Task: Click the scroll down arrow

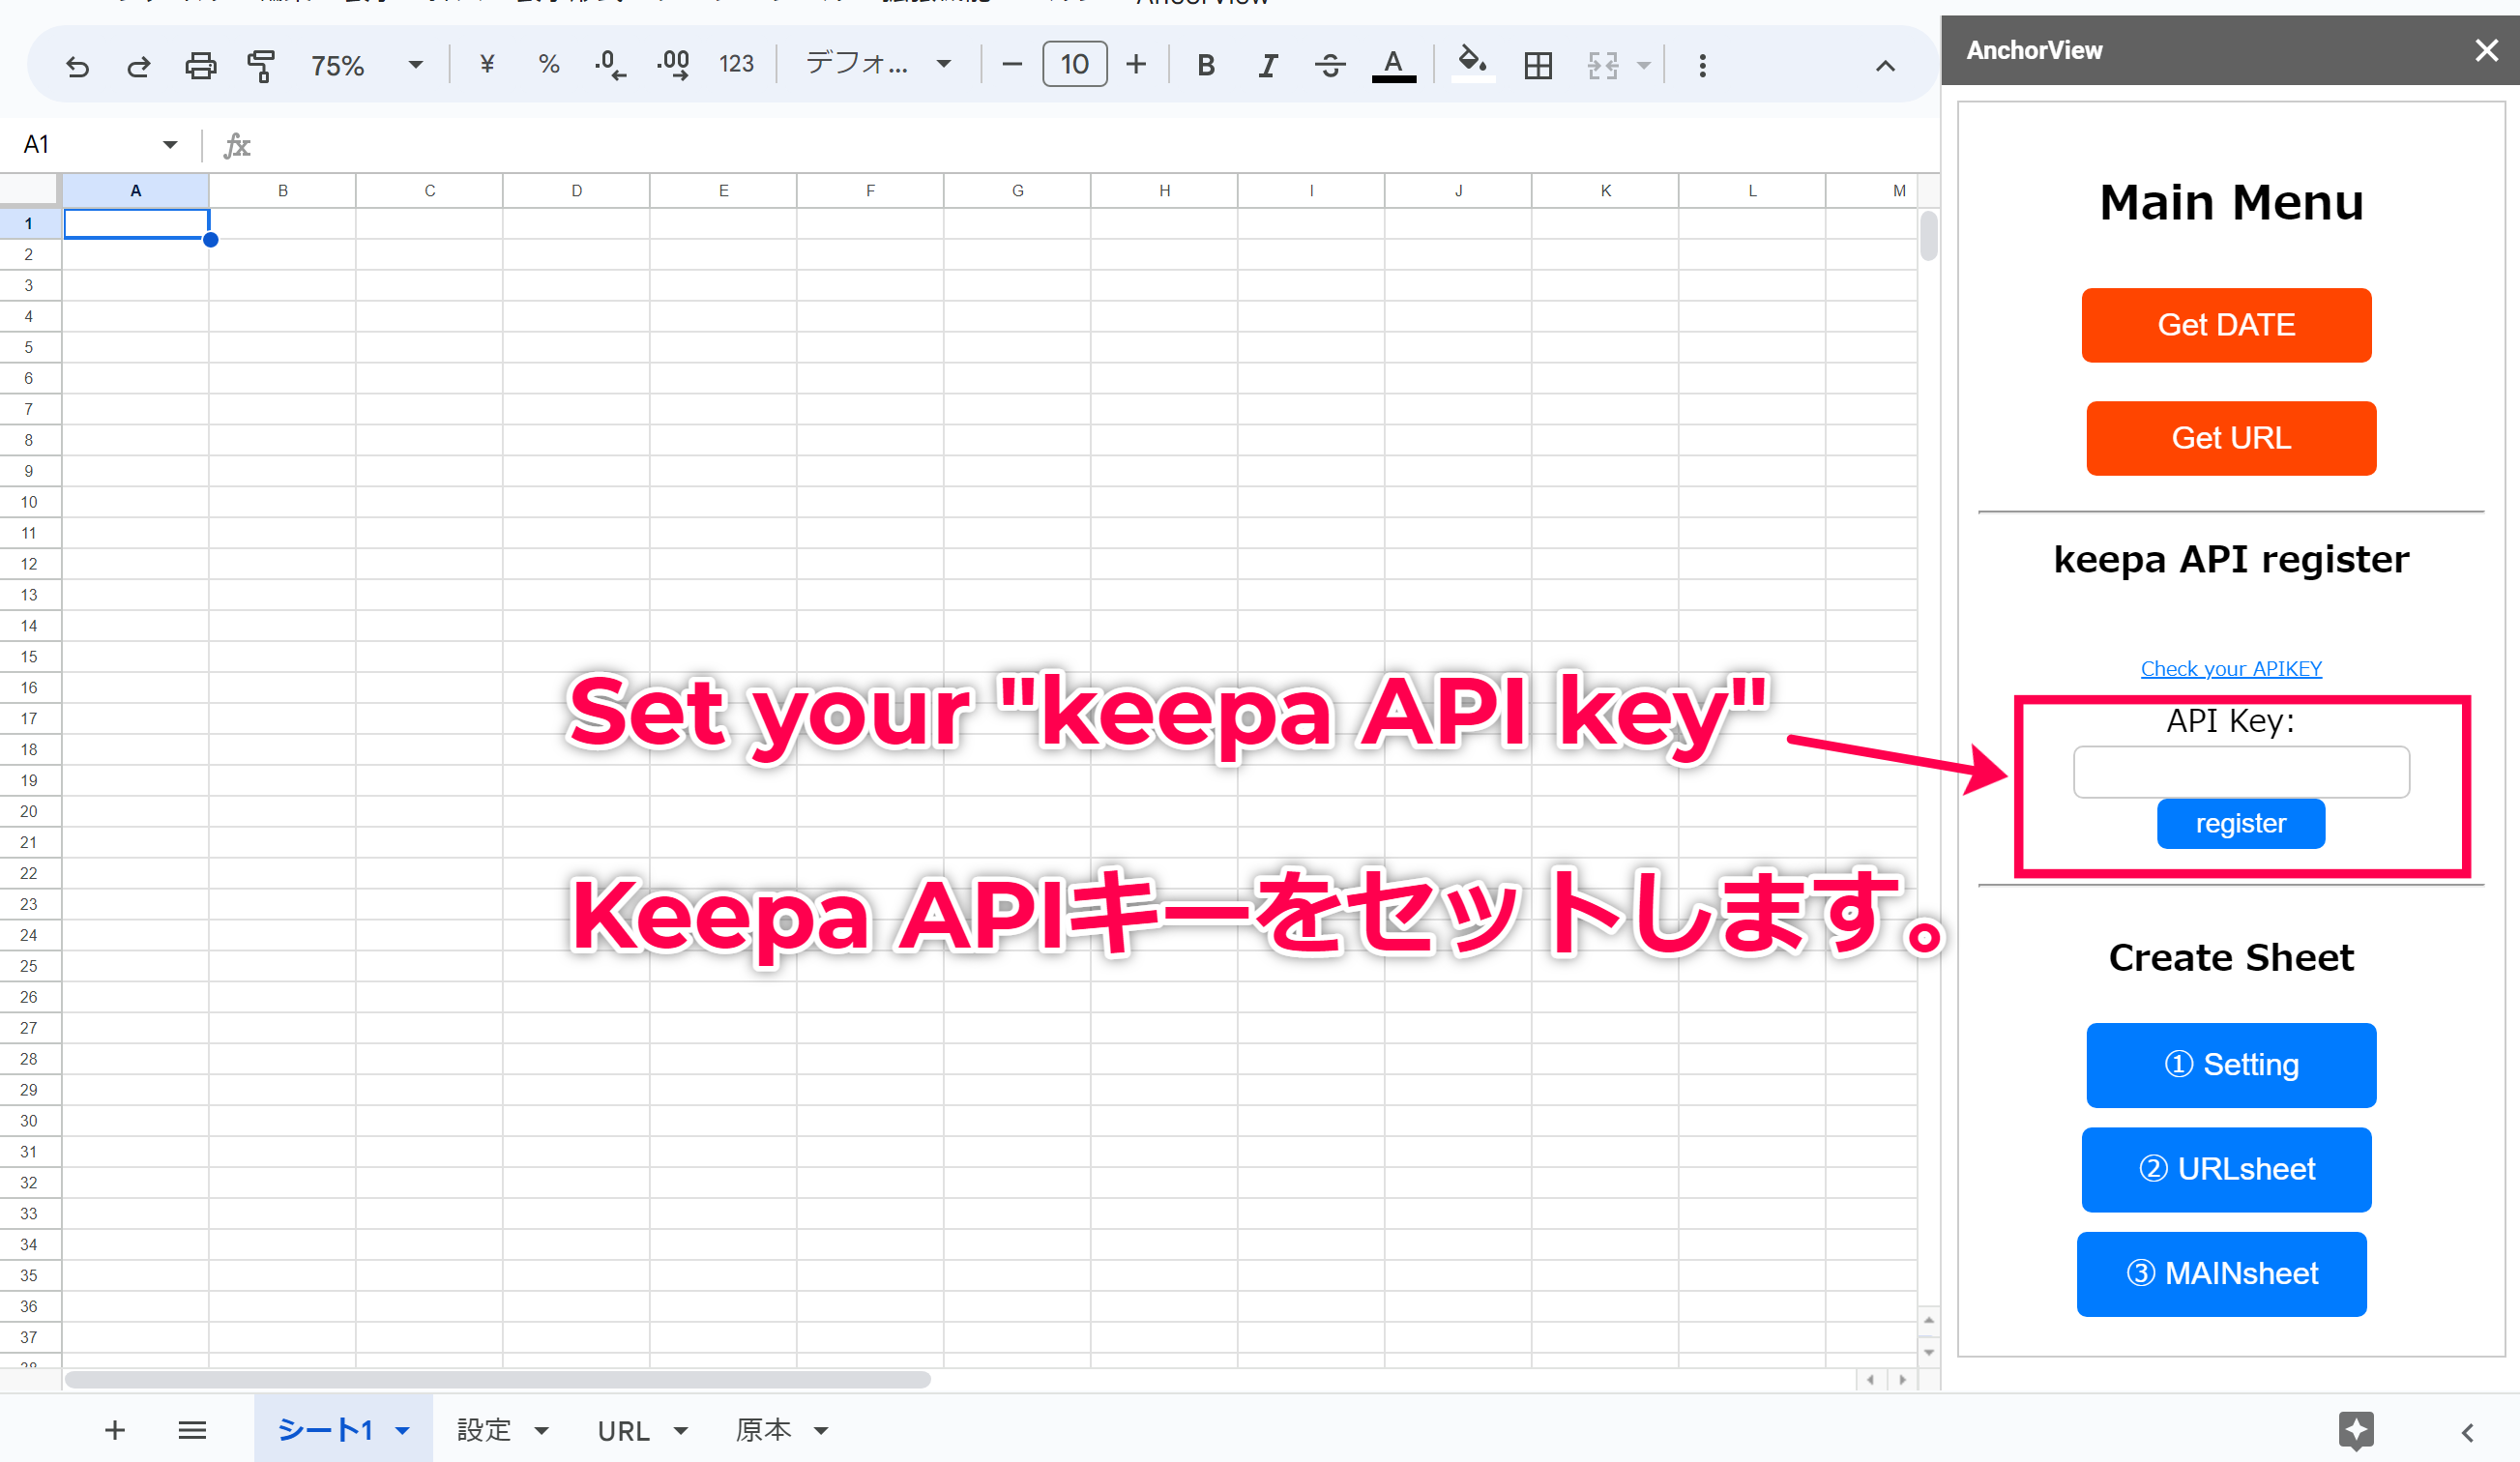Action: point(1929,1352)
